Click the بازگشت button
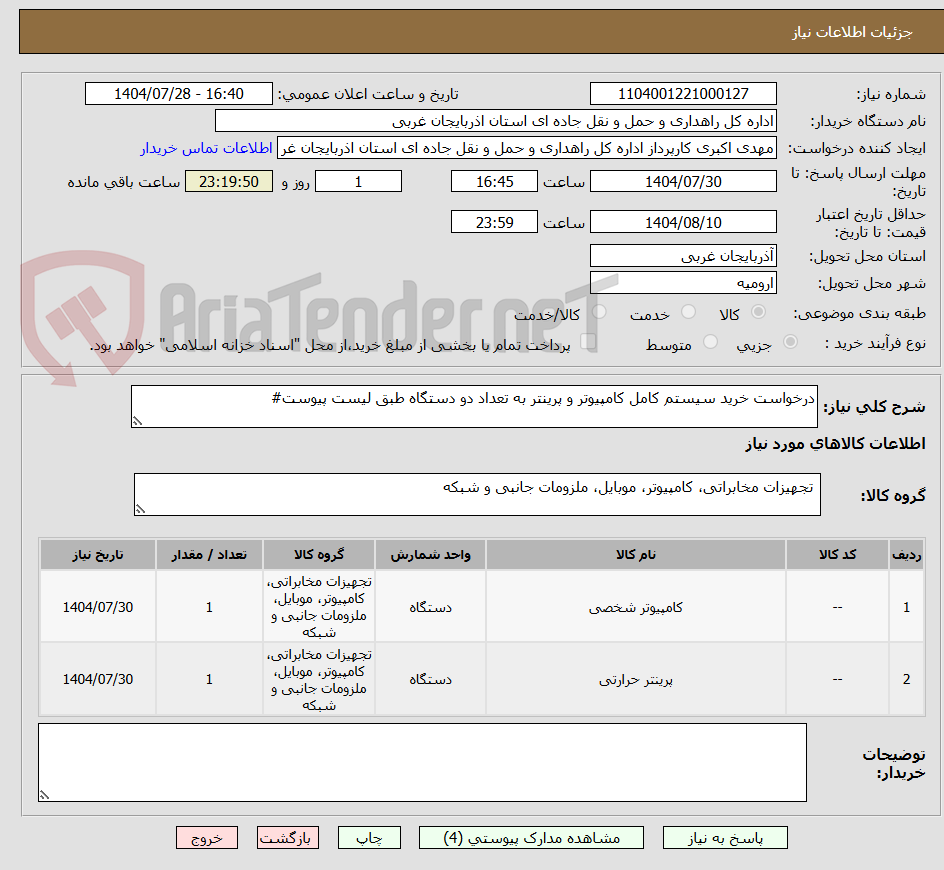 [287, 838]
